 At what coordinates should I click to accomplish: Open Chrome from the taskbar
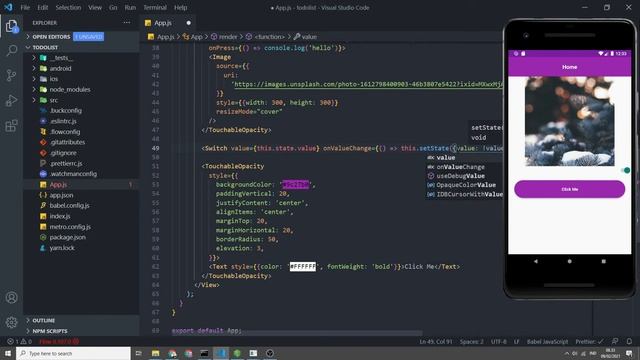tap(172, 353)
